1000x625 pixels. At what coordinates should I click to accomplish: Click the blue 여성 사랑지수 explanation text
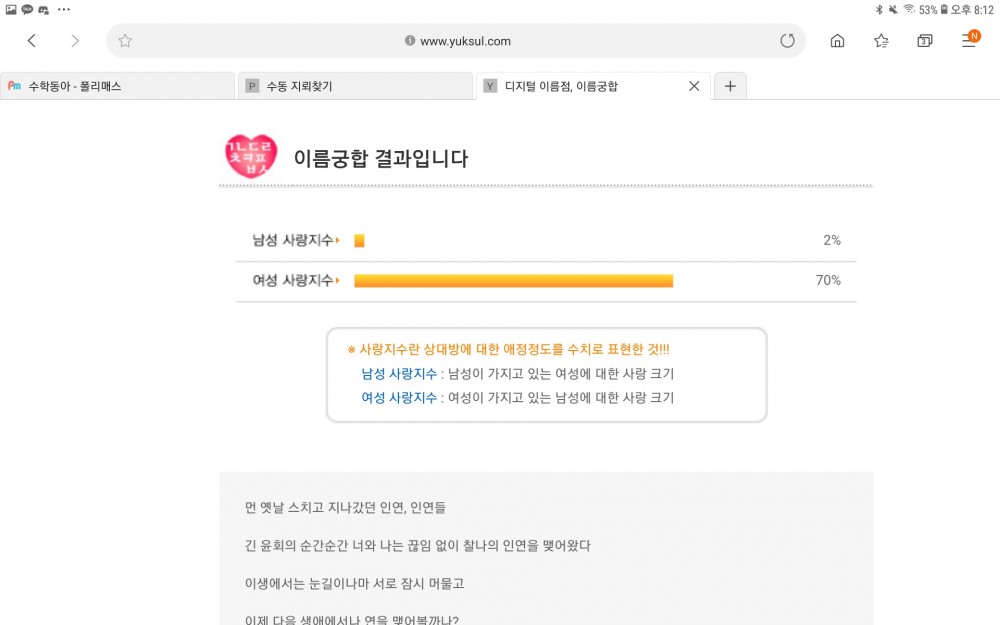point(399,398)
